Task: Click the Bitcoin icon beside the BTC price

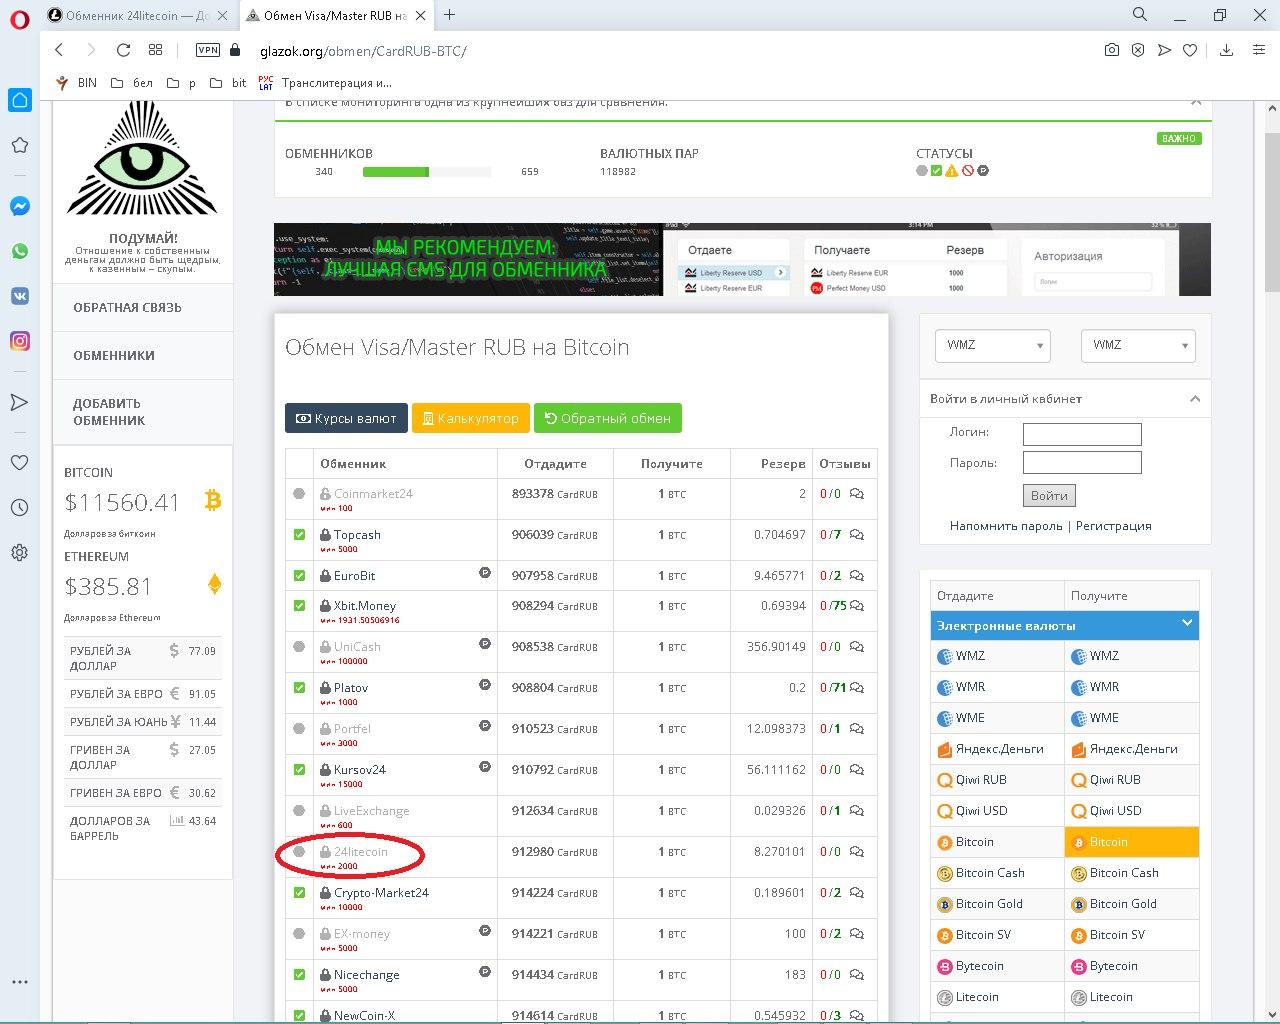Action: tap(212, 500)
